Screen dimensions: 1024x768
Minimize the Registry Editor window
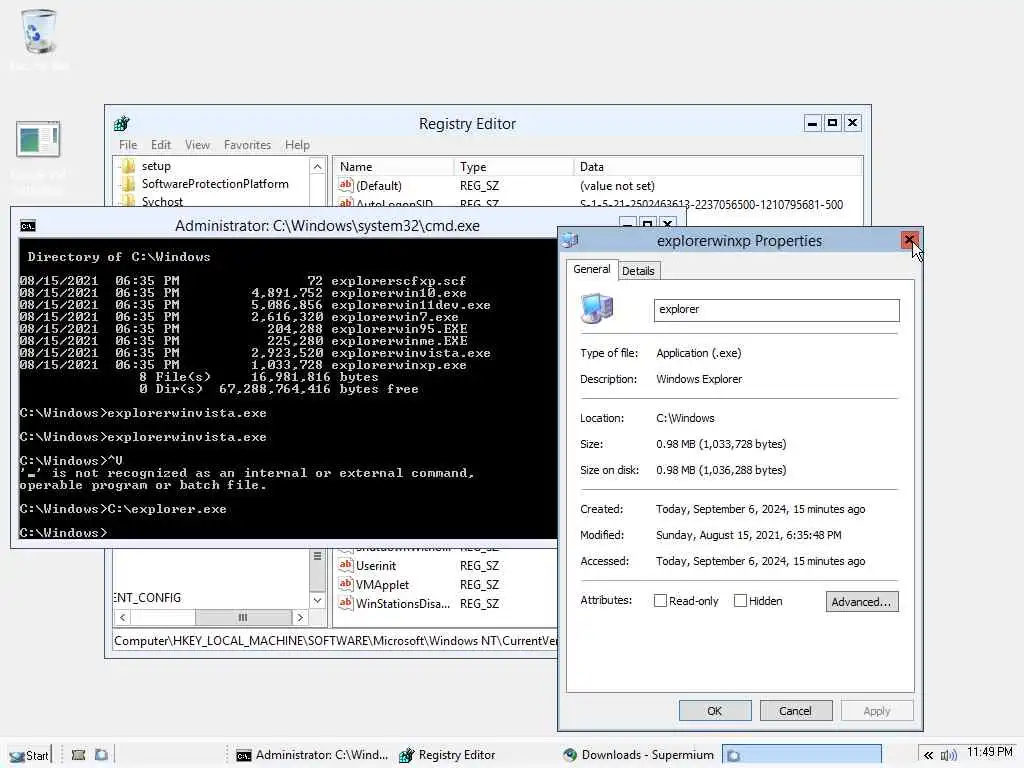pyautogui.click(x=812, y=123)
